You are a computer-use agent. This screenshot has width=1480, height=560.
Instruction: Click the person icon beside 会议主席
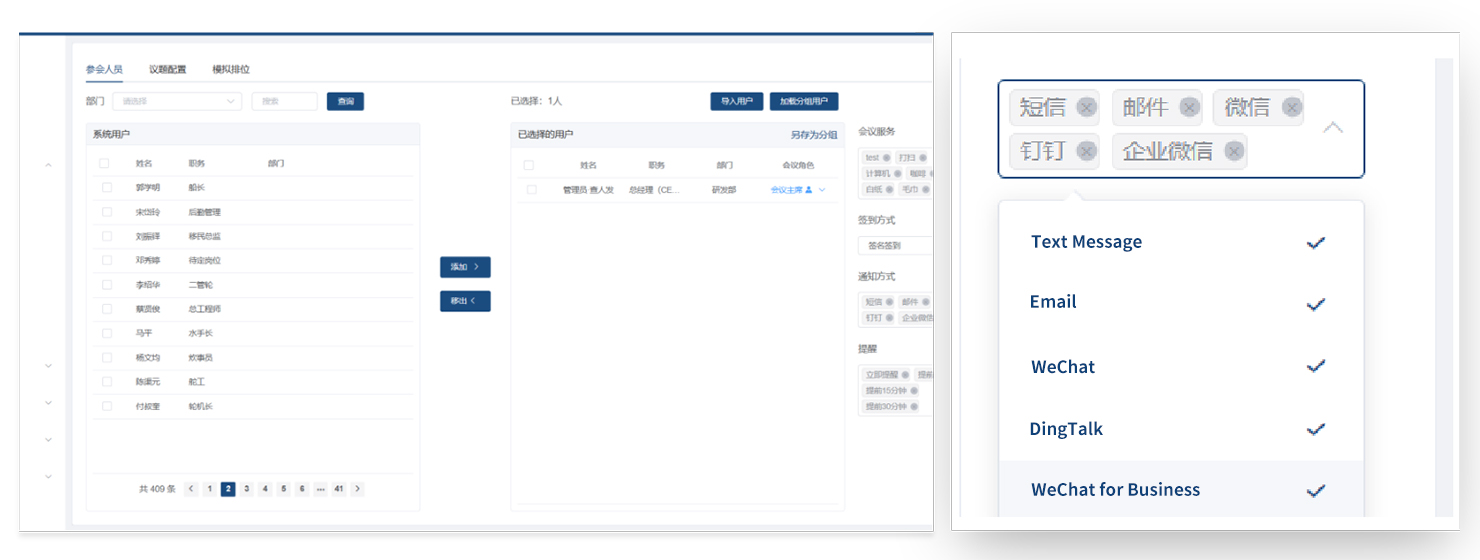(x=808, y=190)
